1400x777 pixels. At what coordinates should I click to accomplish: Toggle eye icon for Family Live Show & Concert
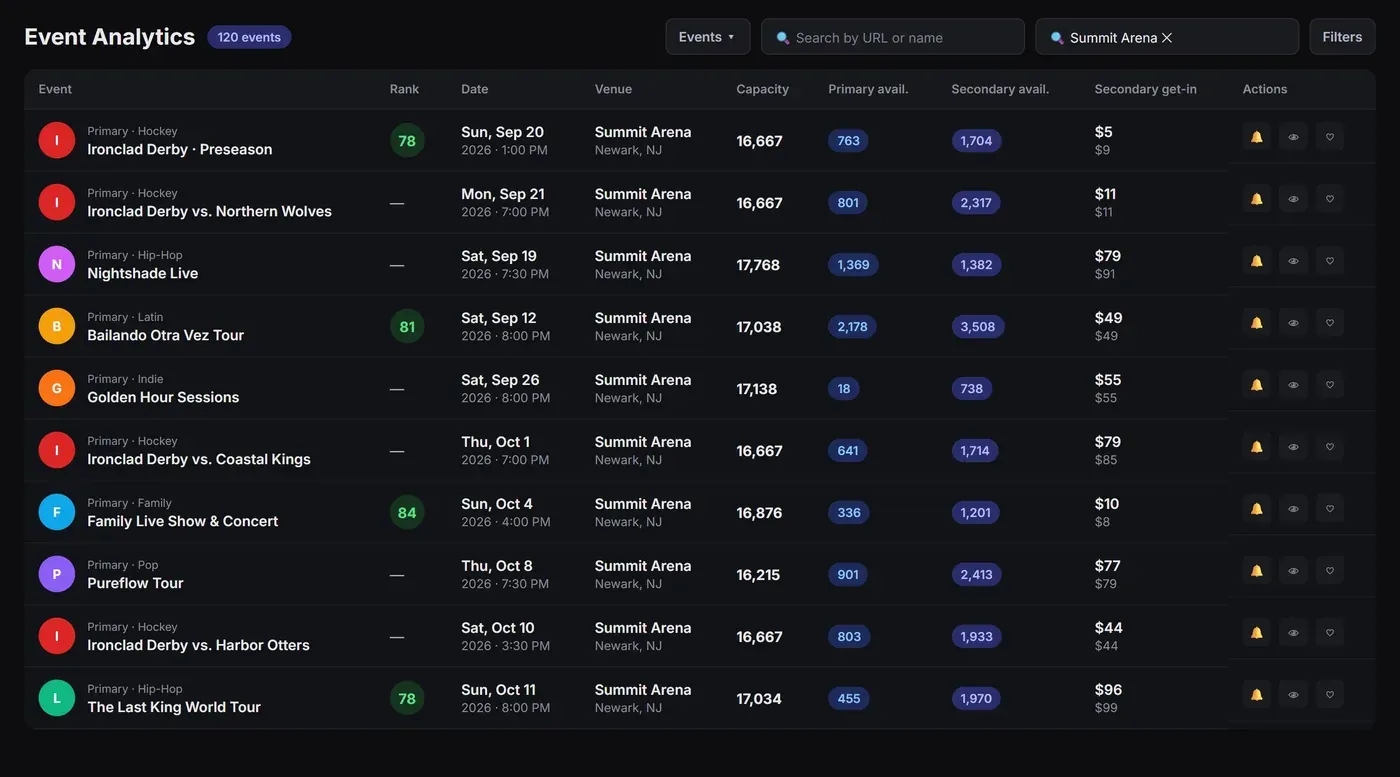(1293, 509)
